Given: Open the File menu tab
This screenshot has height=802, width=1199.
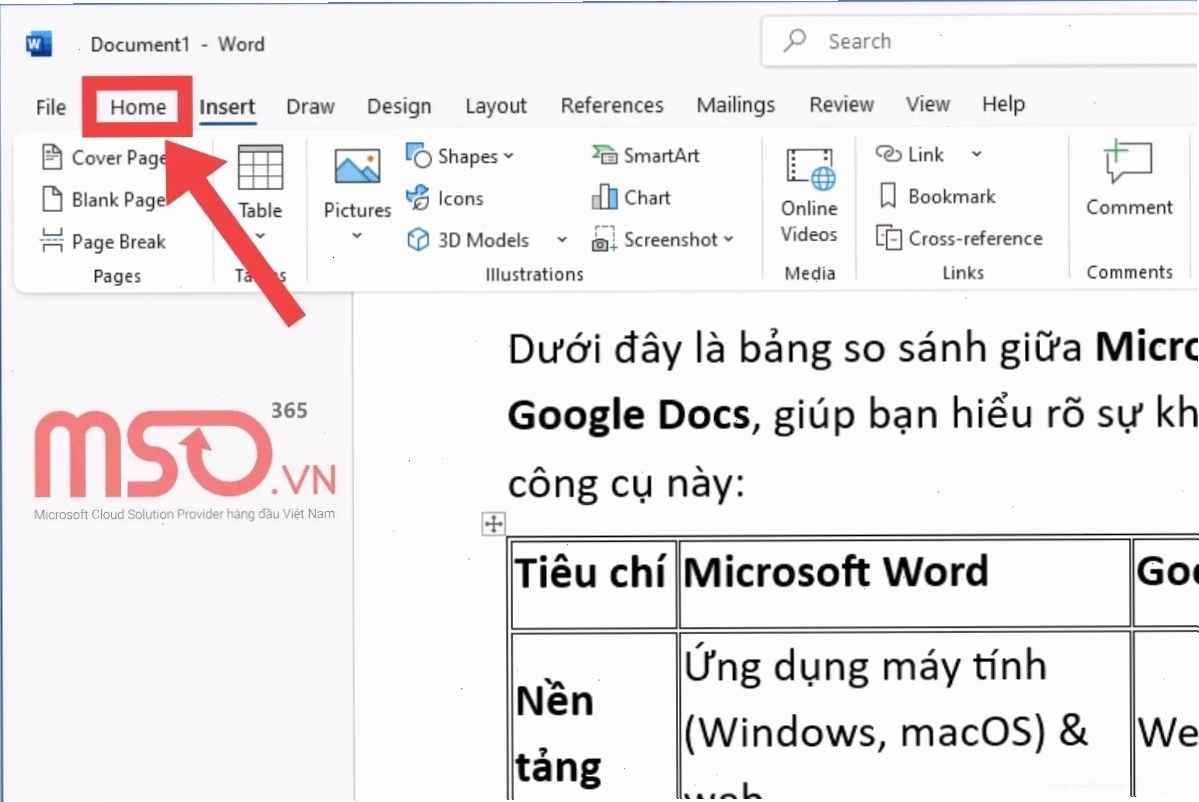Looking at the screenshot, I should (x=50, y=107).
